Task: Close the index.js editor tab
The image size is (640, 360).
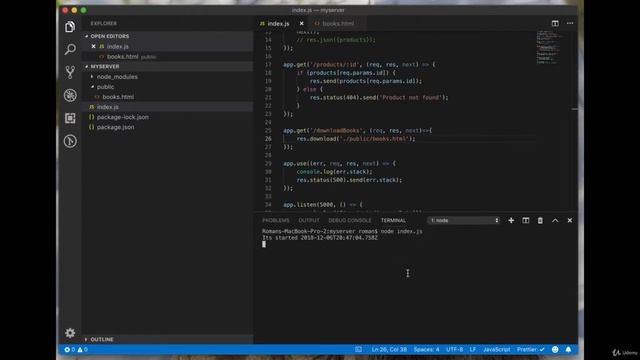Action: point(302,24)
